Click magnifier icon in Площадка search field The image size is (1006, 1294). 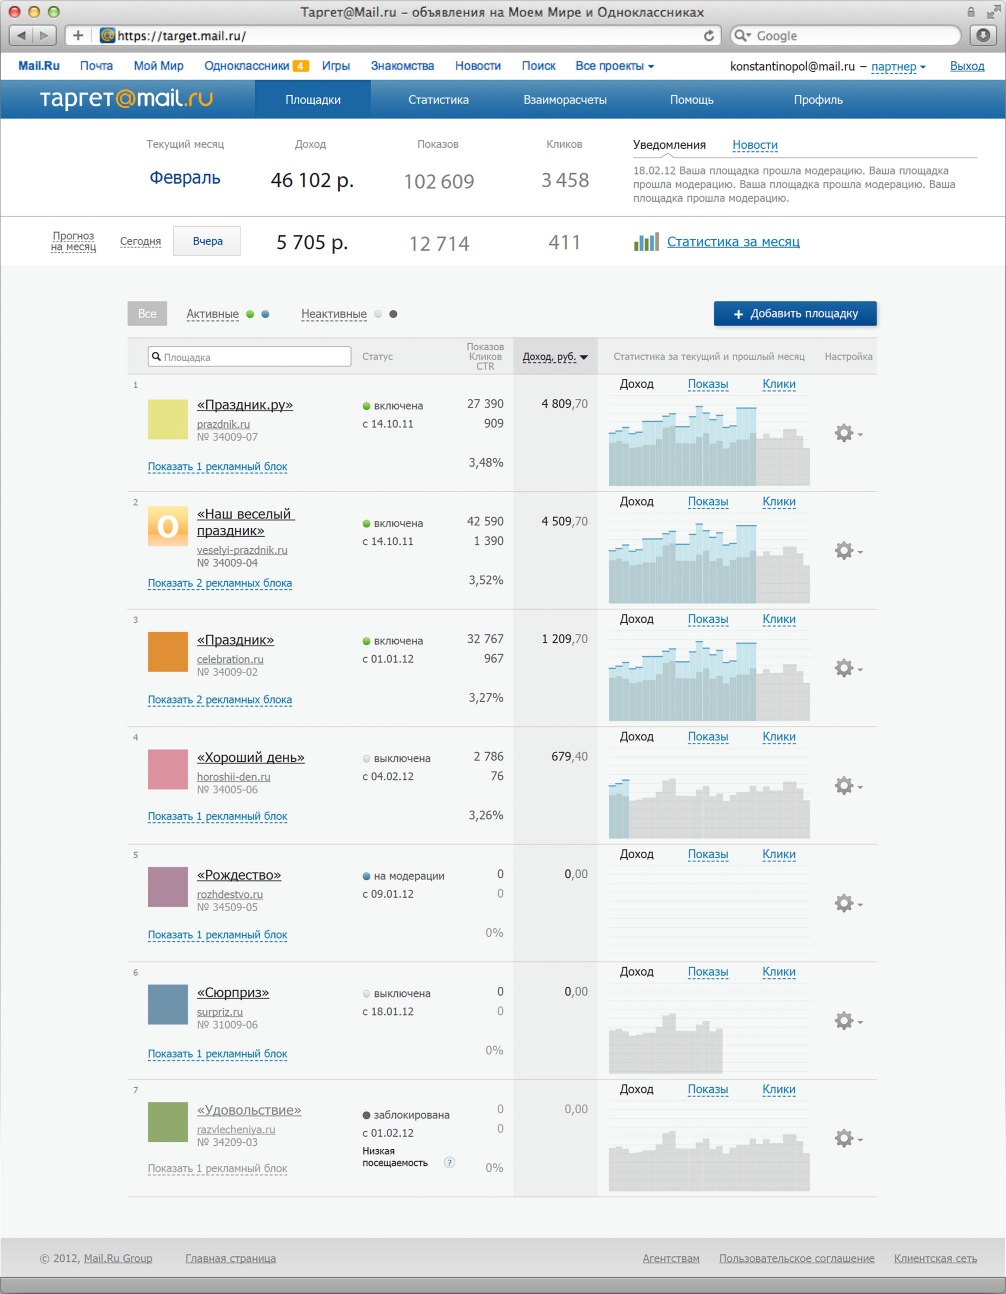156,356
